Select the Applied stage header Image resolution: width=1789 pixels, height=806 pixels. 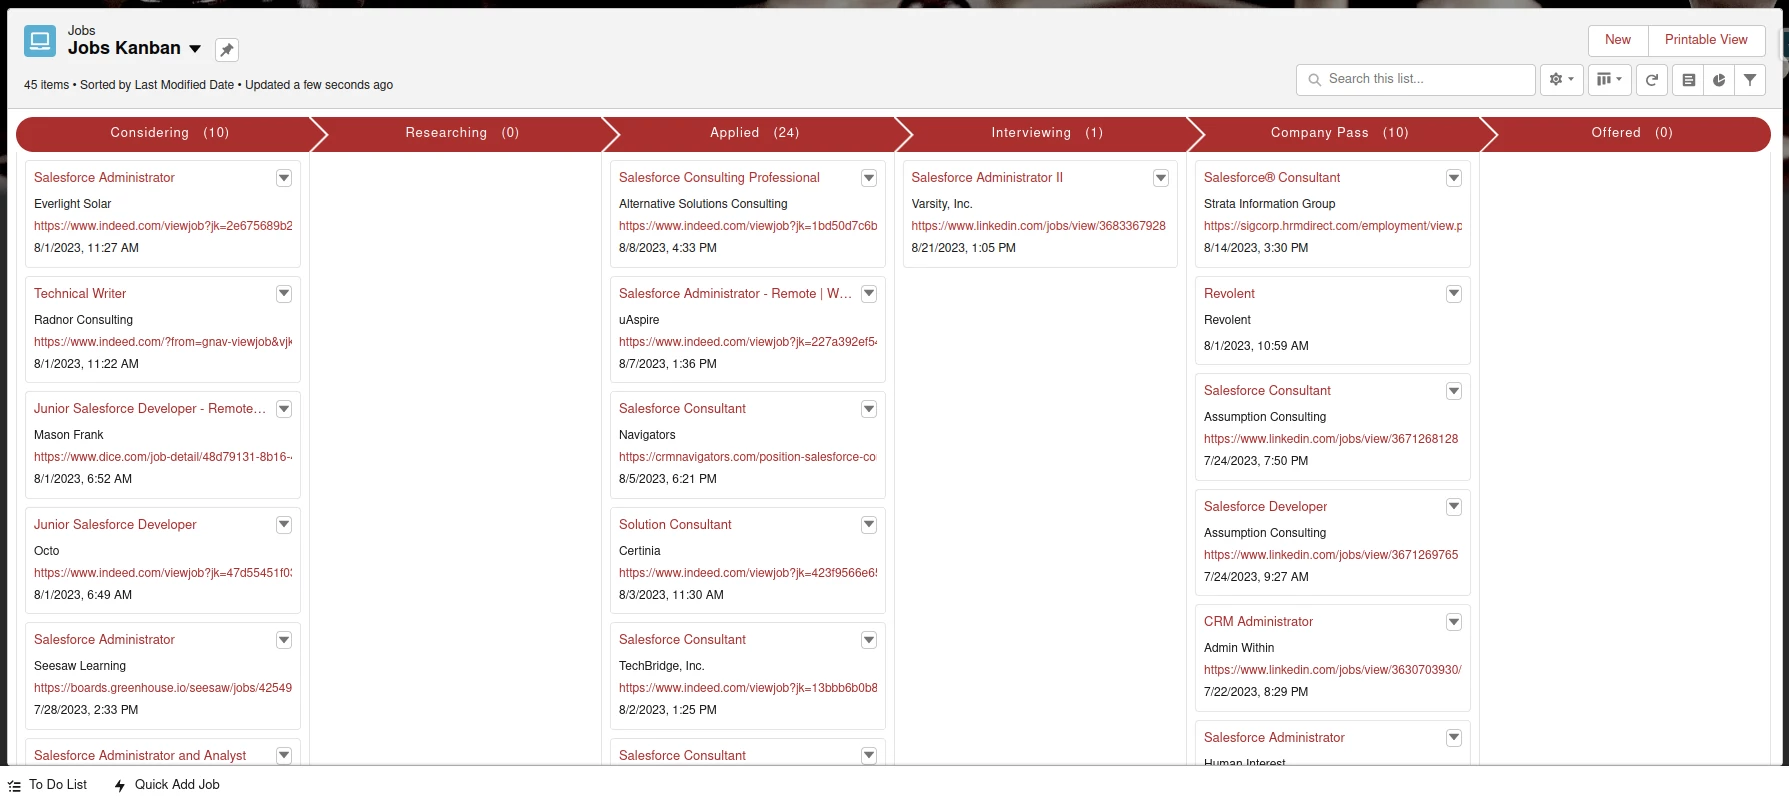[754, 133]
